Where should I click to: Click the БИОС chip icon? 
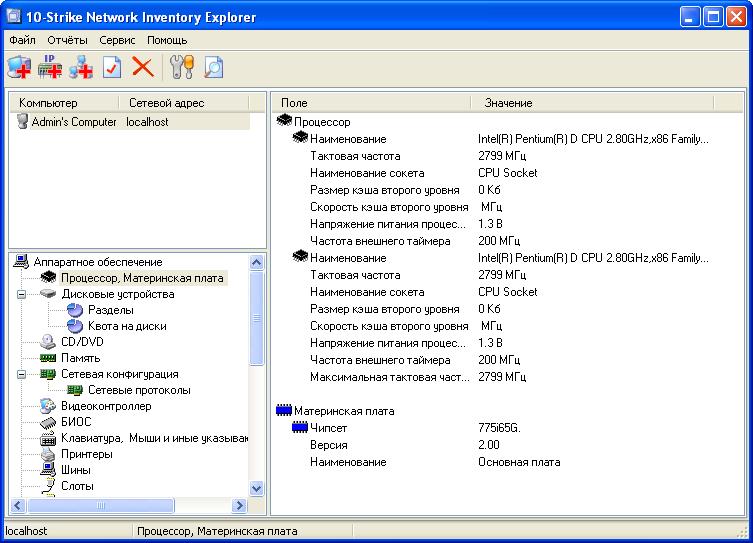(x=48, y=422)
